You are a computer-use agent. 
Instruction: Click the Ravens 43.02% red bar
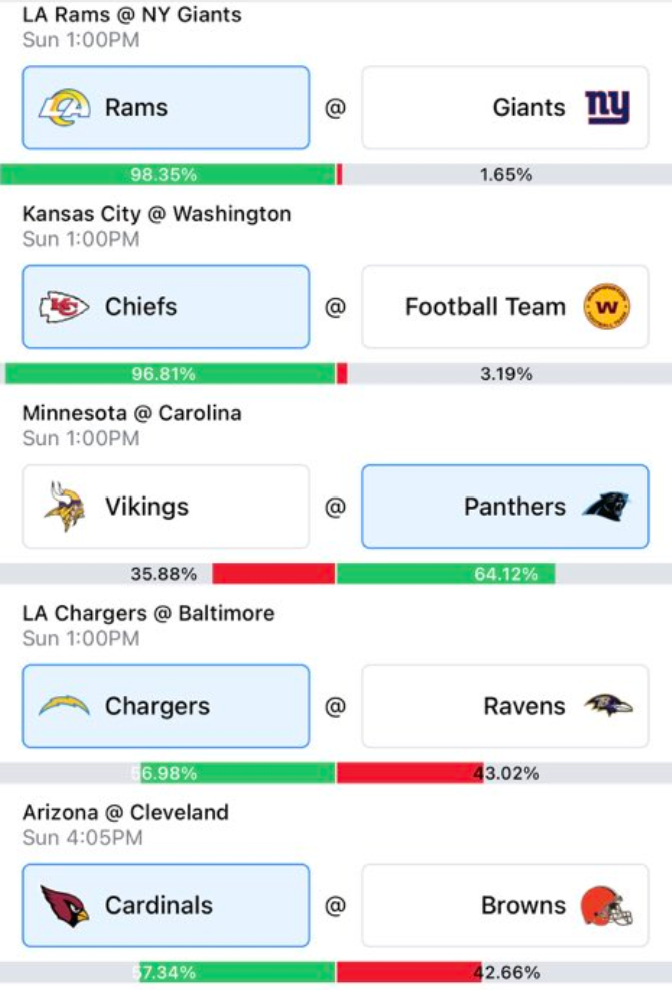(411, 773)
